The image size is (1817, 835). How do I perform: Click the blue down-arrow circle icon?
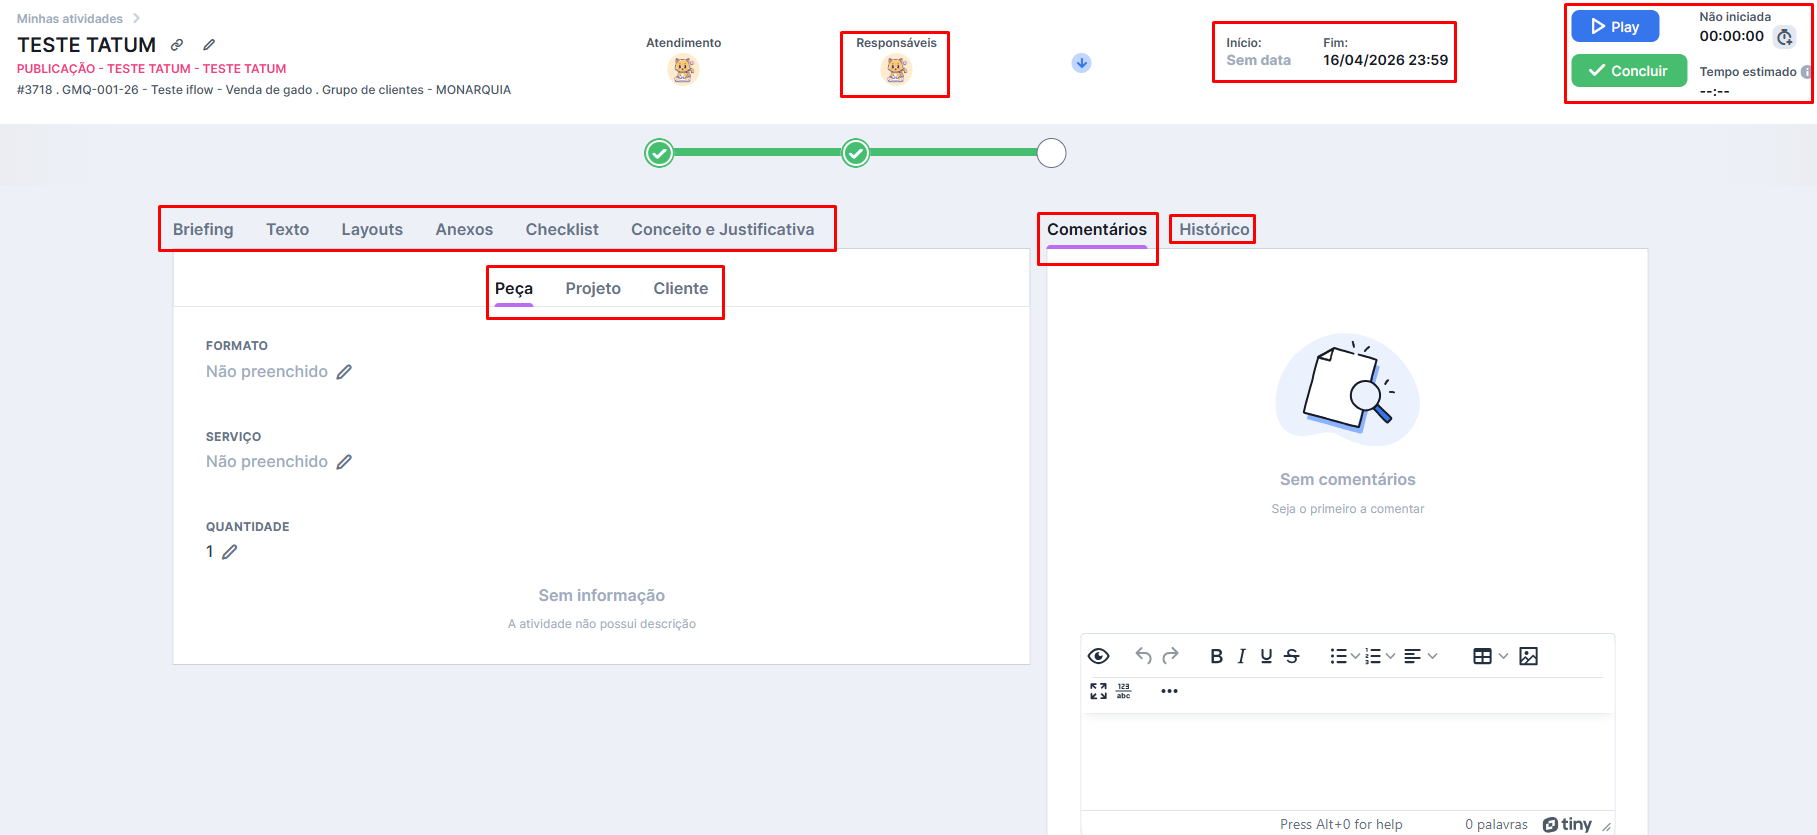(1081, 63)
